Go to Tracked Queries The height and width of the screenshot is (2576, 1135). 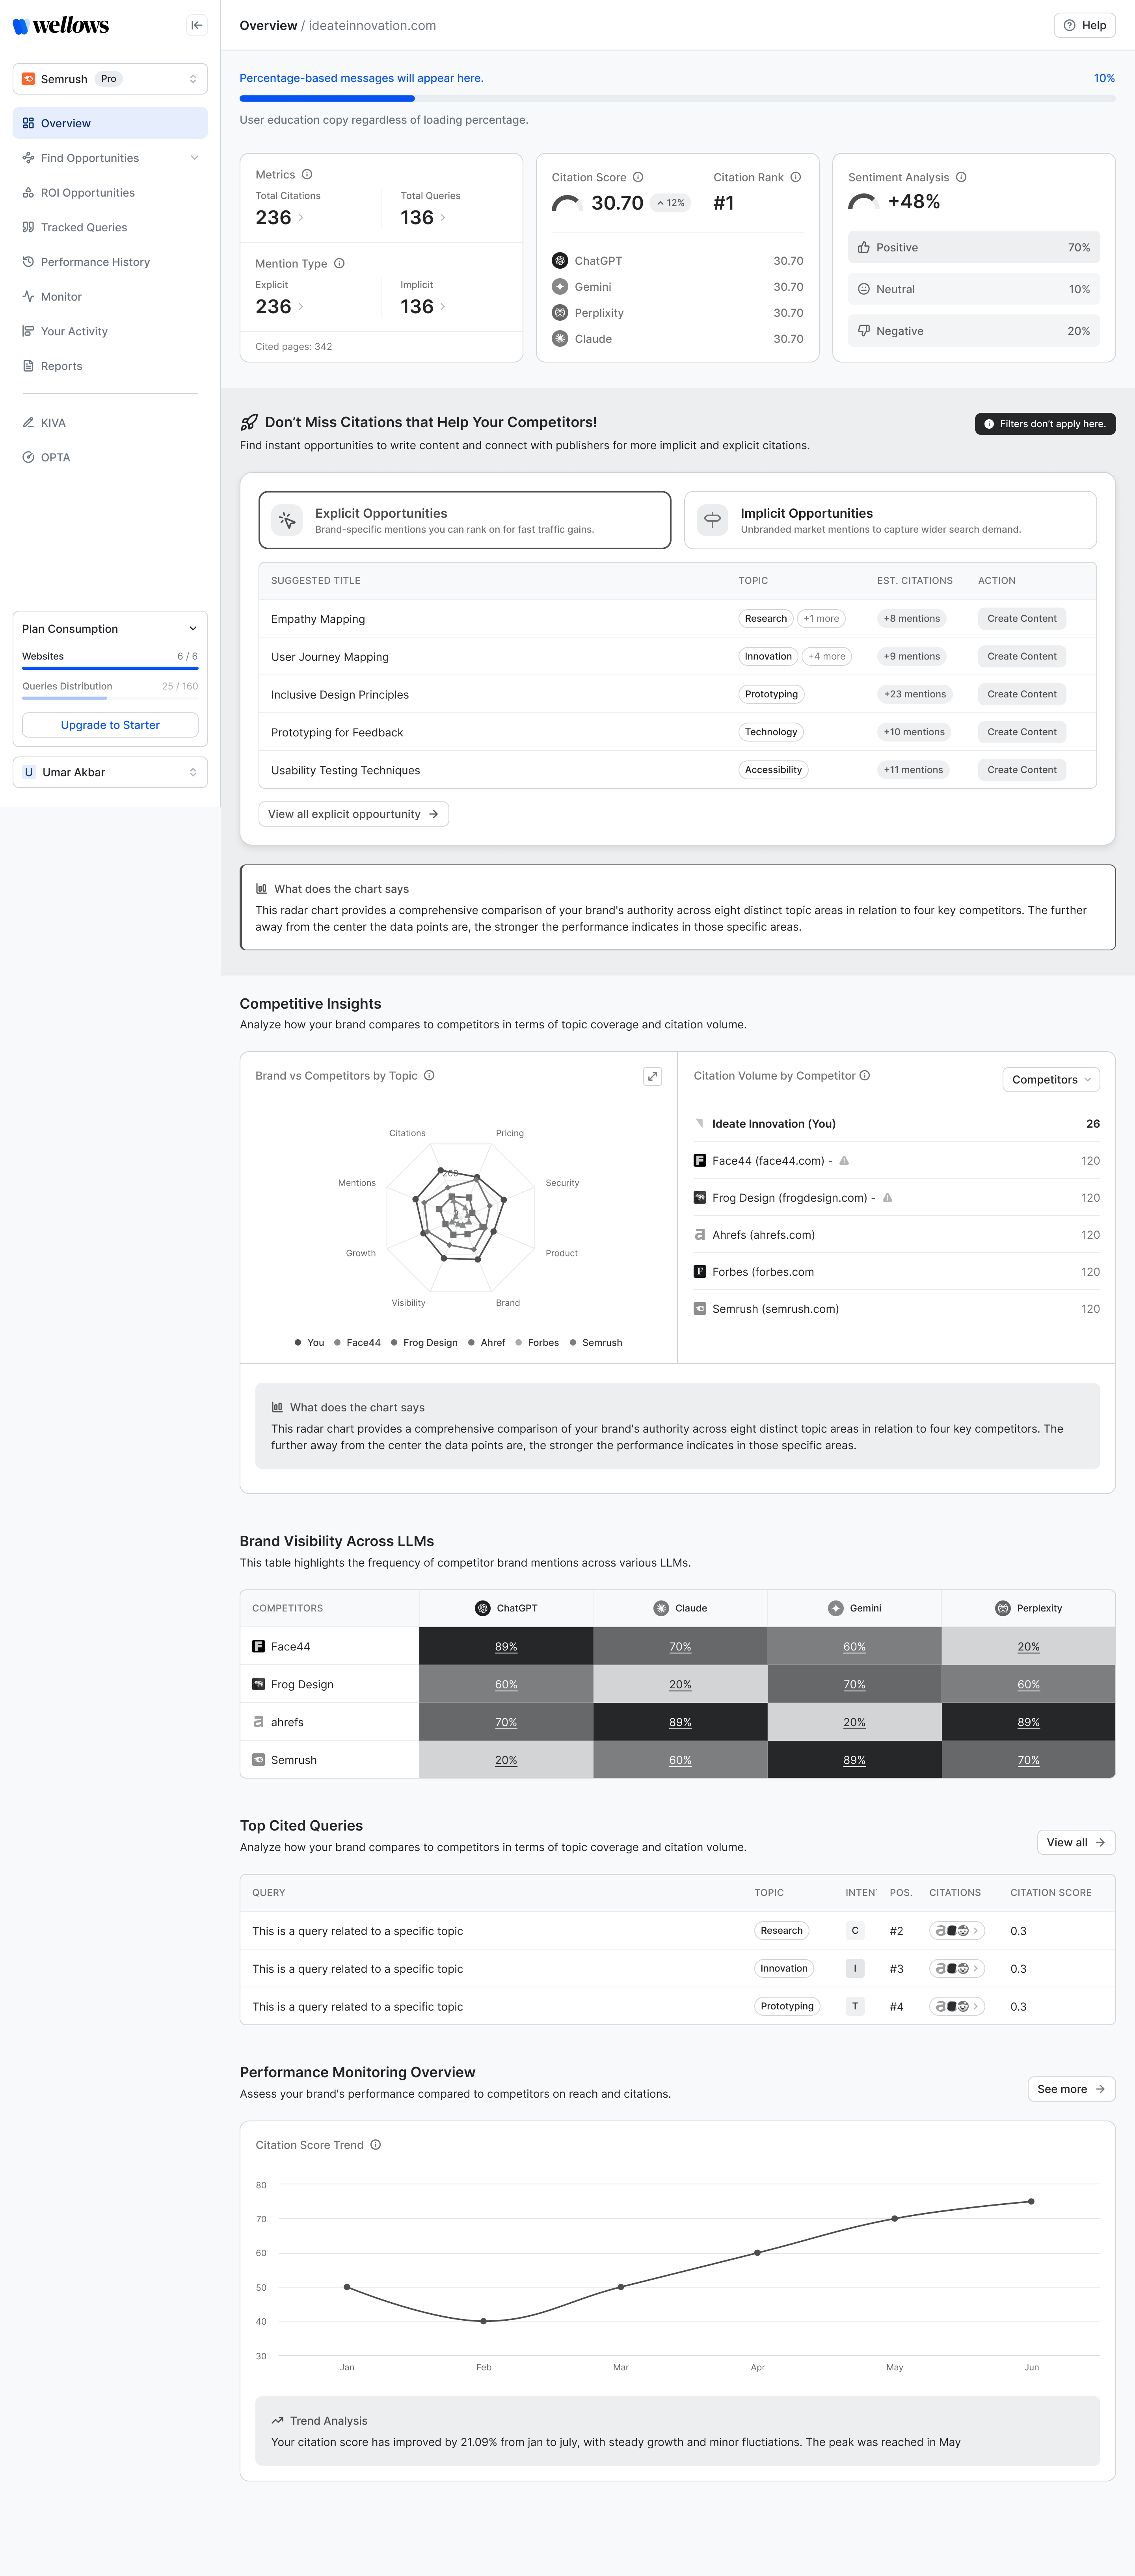tap(110, 227)
